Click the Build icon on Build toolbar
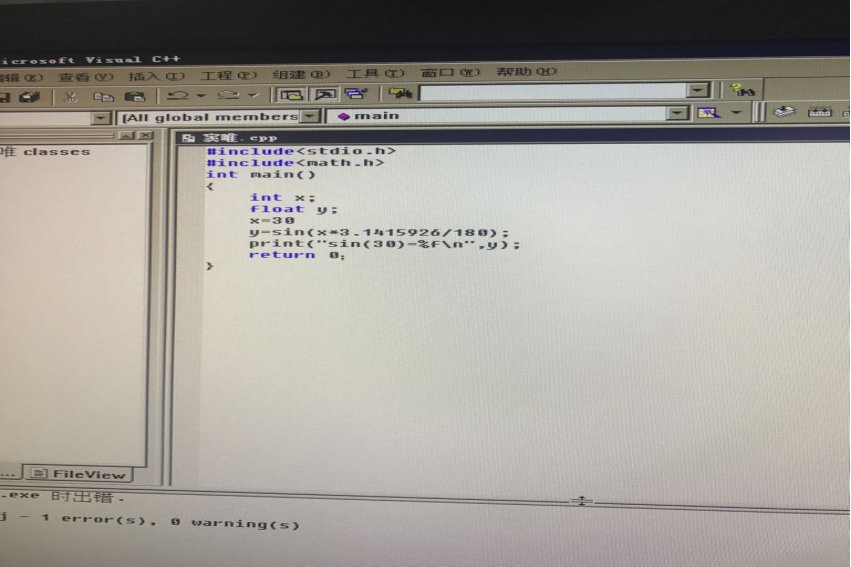The width and height of the screenshot is (851, 567). (819, 111)
